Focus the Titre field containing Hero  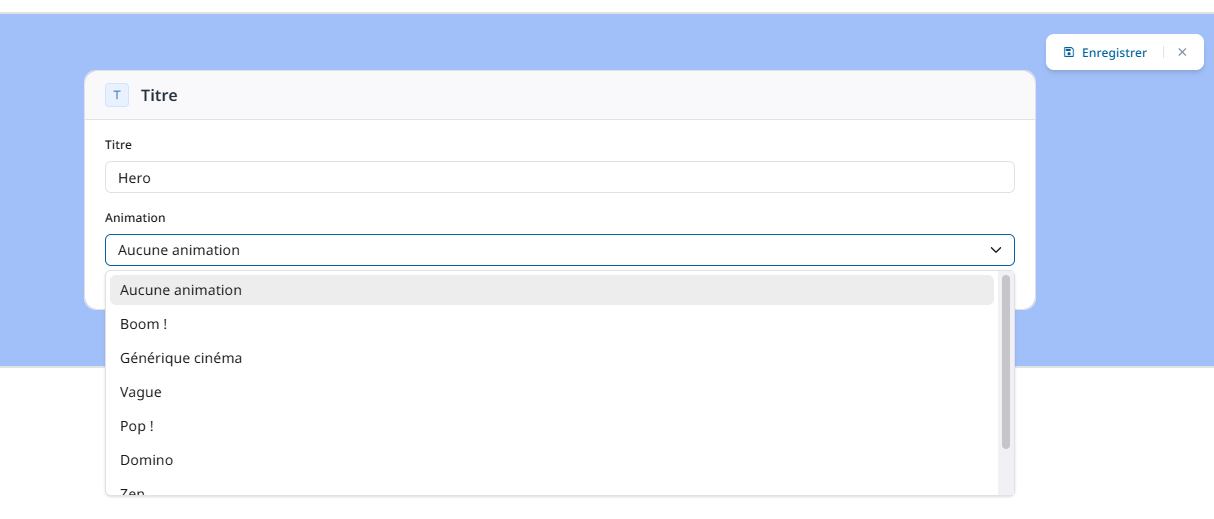(559, 178)
